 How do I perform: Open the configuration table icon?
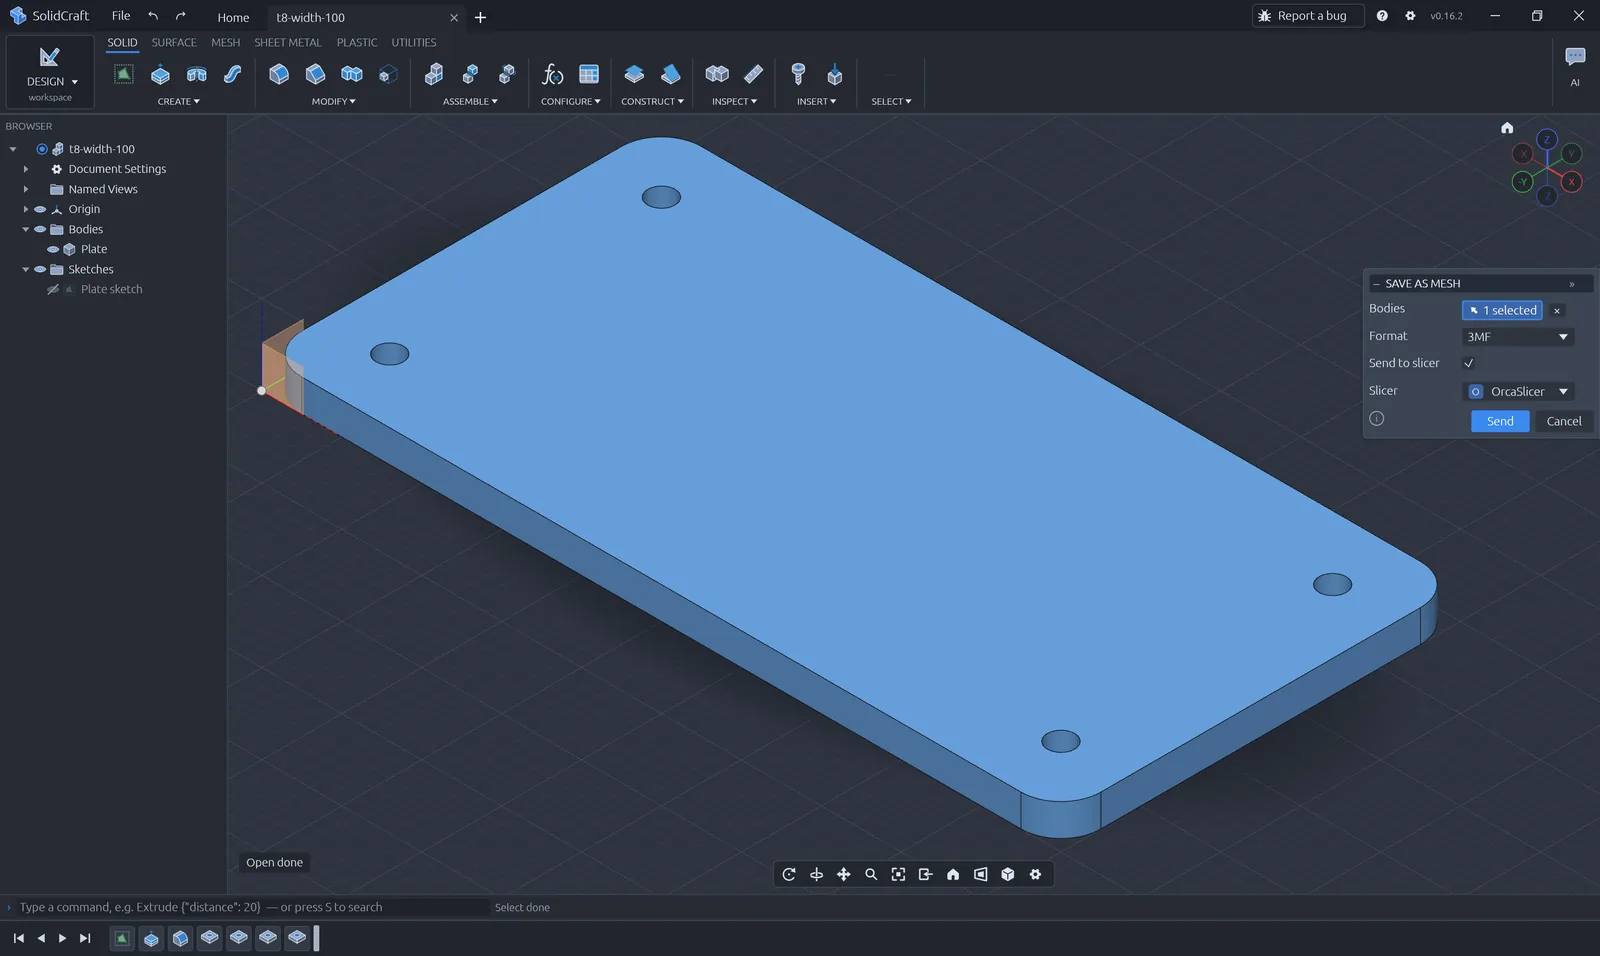point(589,74)
